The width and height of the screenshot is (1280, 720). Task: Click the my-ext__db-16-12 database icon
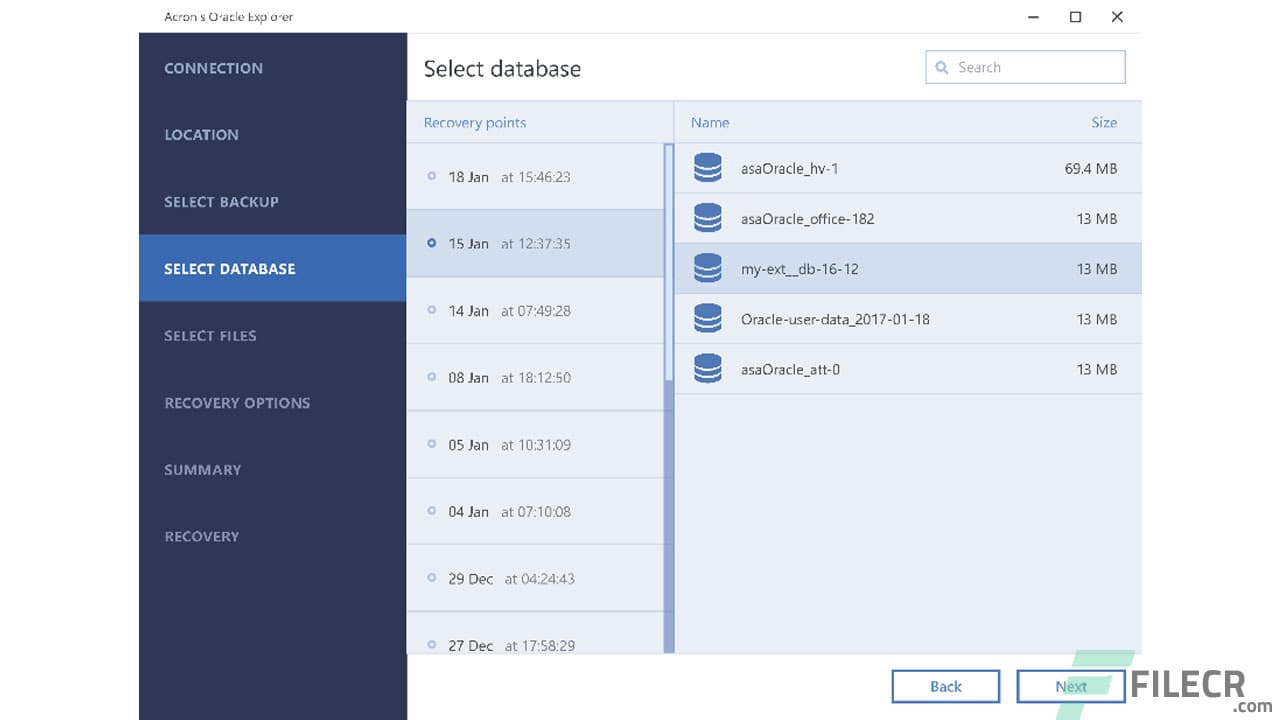708,268
